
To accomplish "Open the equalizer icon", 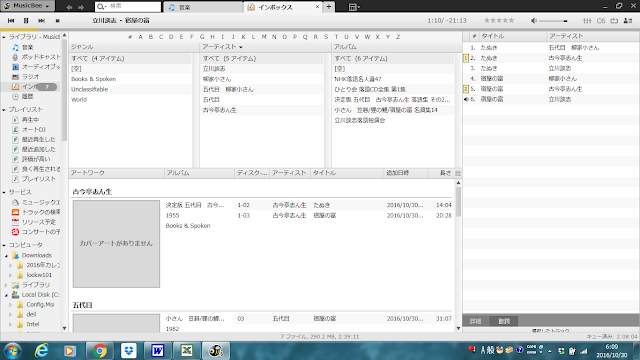I will (587, 20).
